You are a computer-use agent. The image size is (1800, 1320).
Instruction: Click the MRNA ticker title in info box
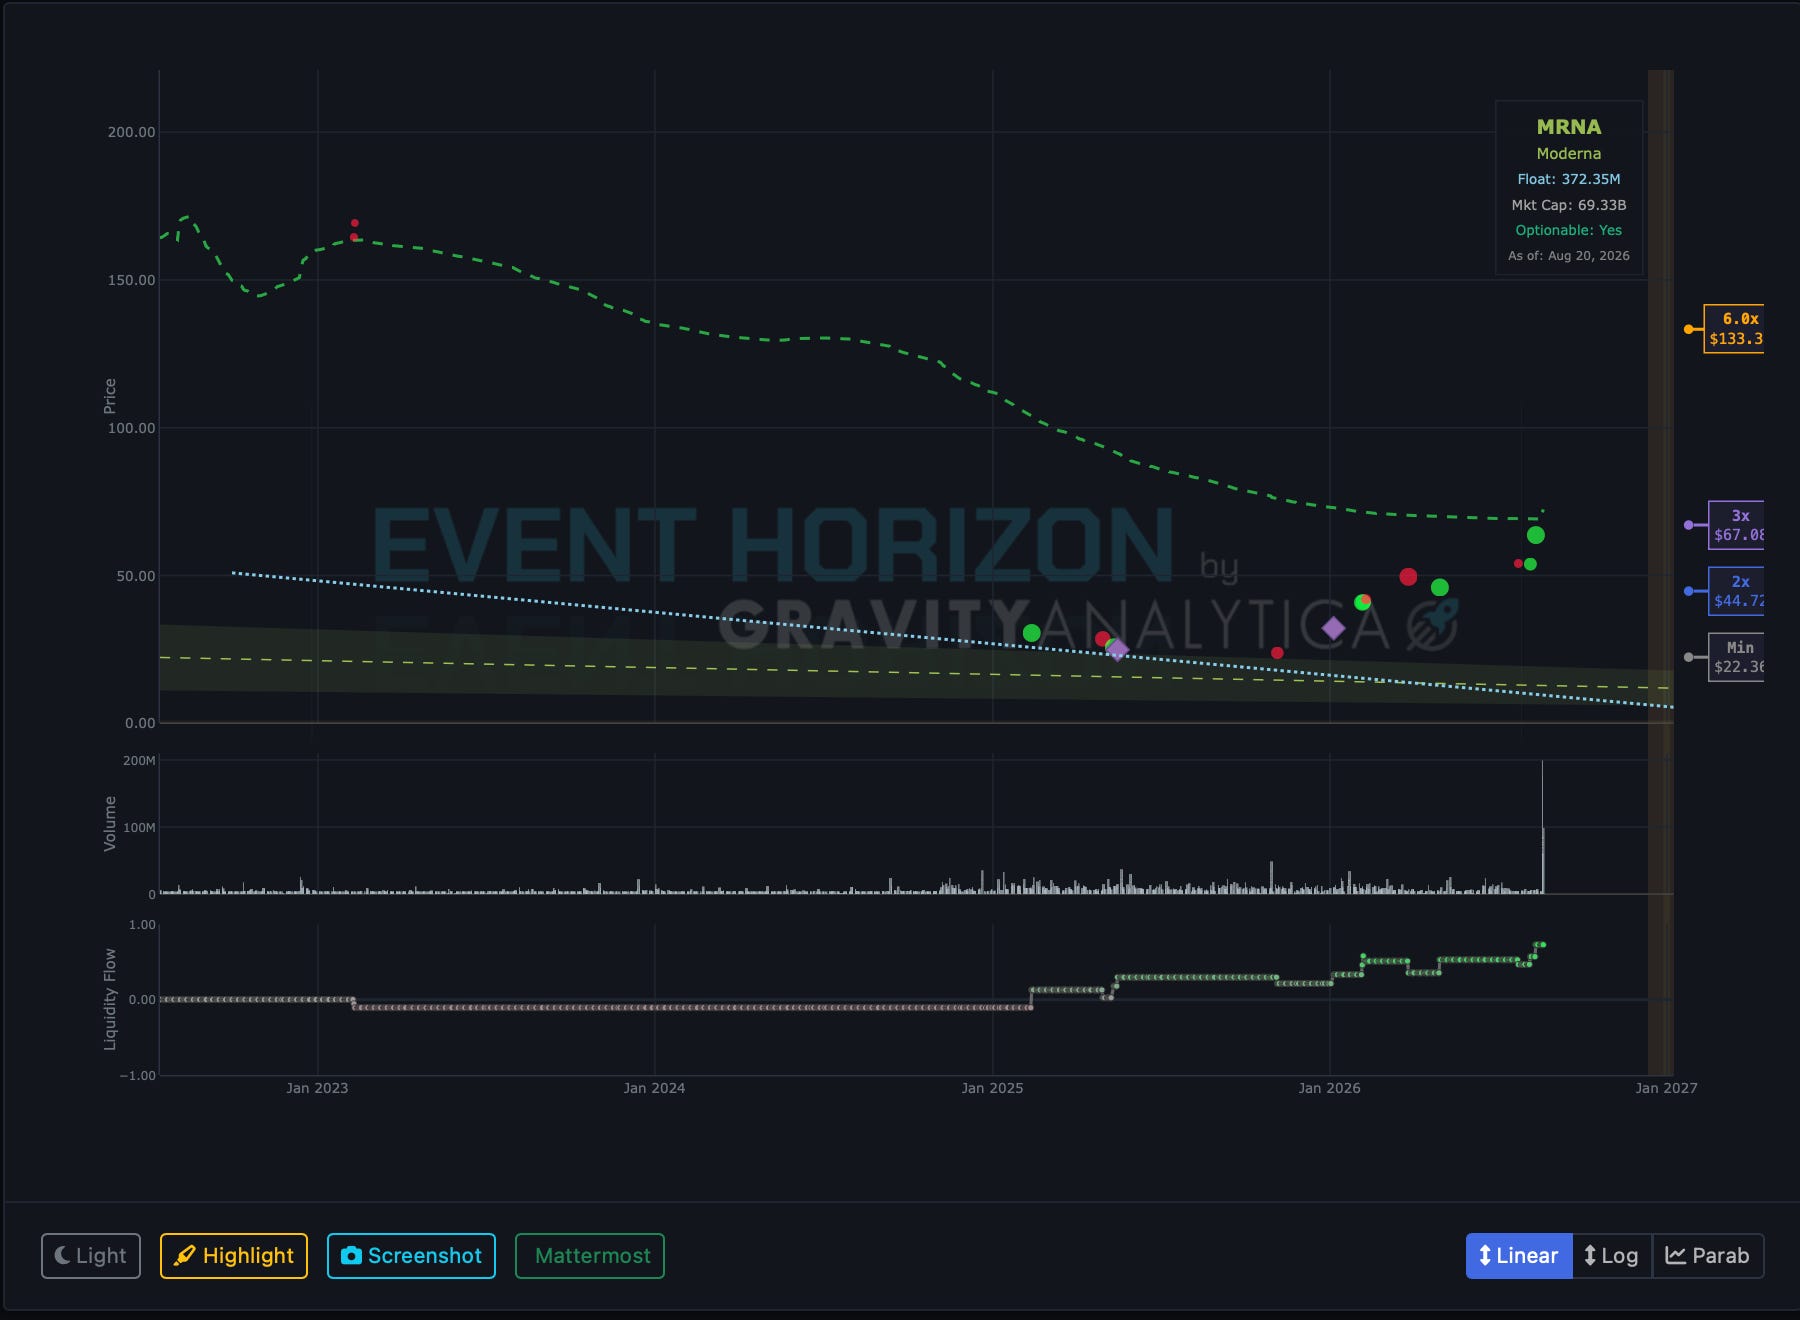(x=1568, y=127)
